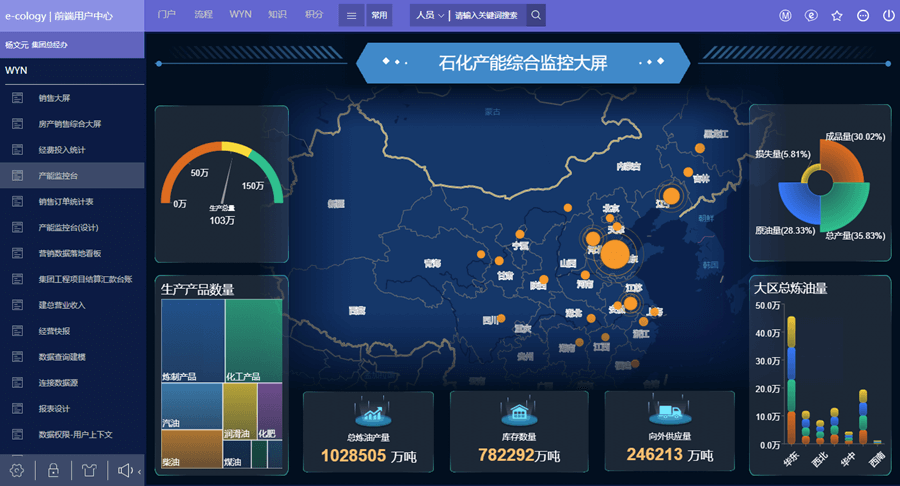Click the star favorites icon
The image size is (900, 486).
click(x=837, y=16)
